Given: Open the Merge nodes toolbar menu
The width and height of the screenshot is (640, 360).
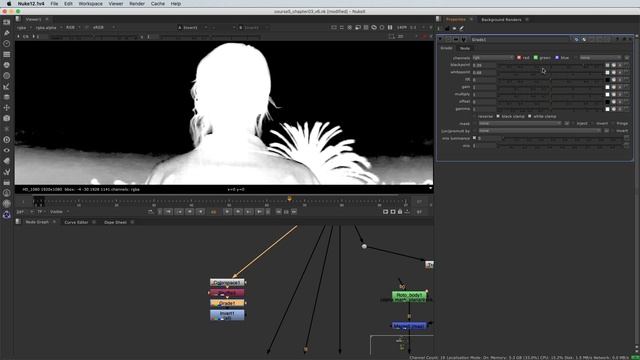Looking at the screenshot, I should [x=7, y=97].
